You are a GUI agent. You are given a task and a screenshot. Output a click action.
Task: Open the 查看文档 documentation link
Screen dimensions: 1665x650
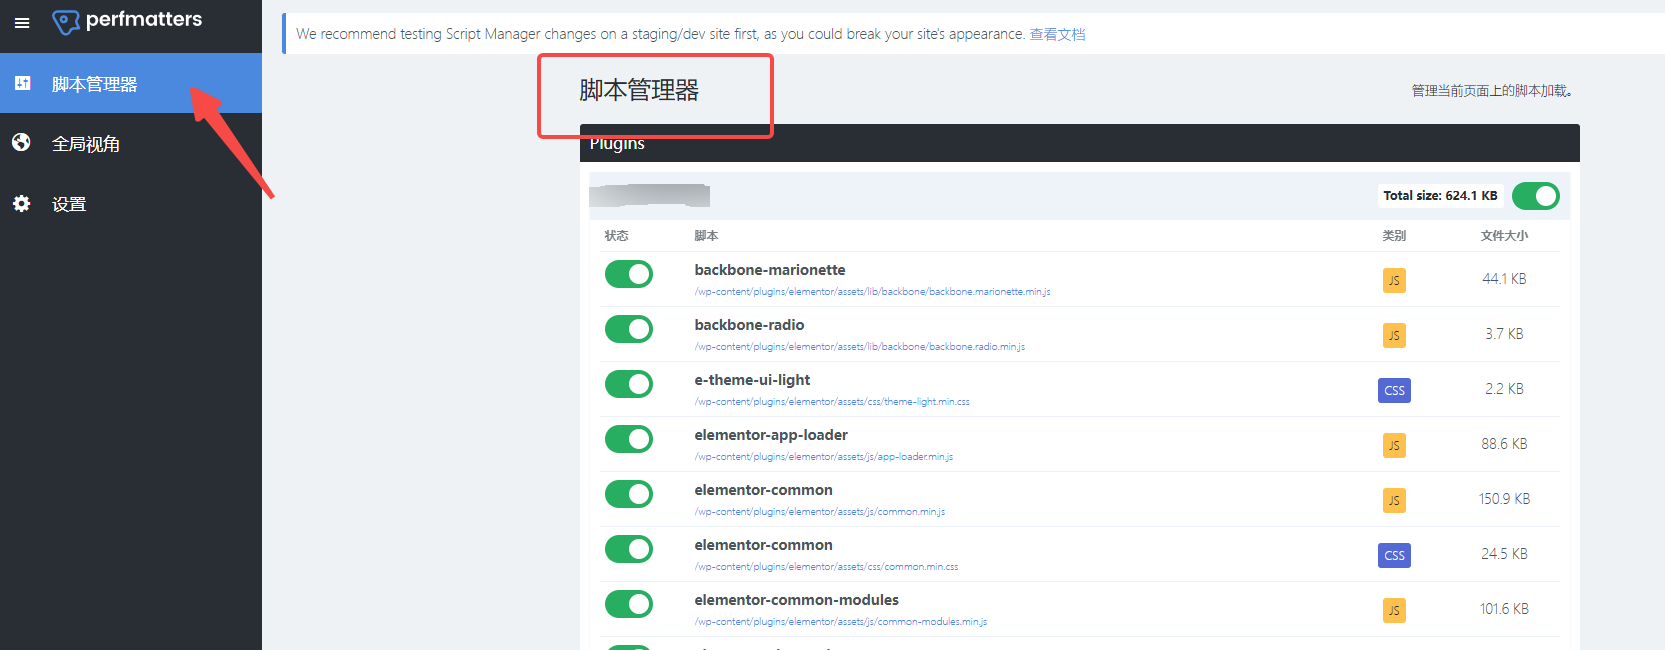pyautogui.click(x=1057, y=34)
